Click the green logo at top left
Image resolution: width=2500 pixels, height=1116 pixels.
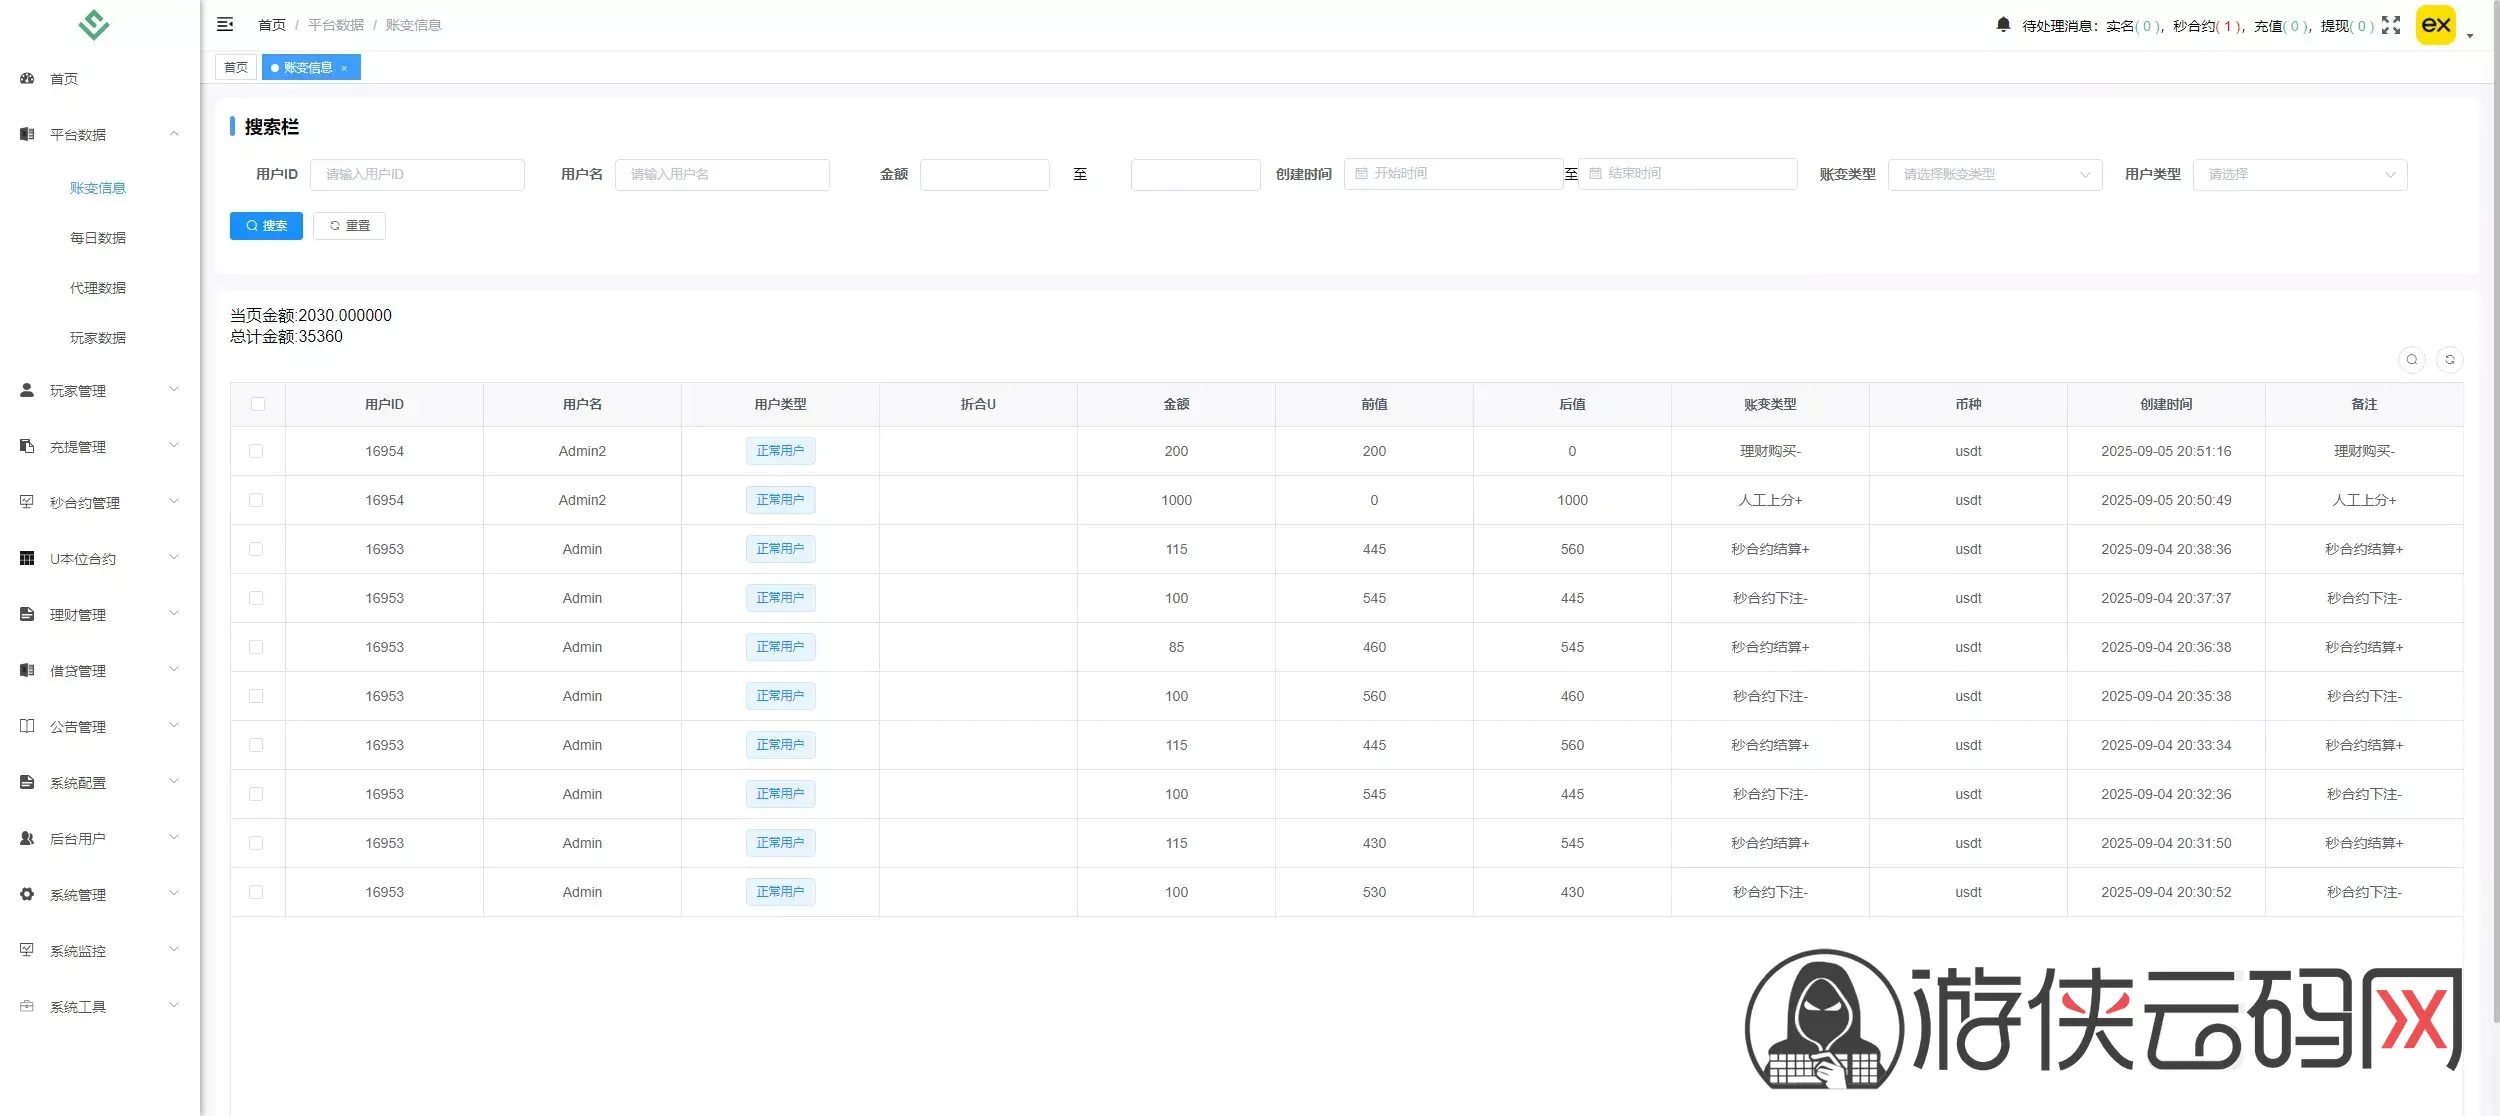click(x=94, y=24)
